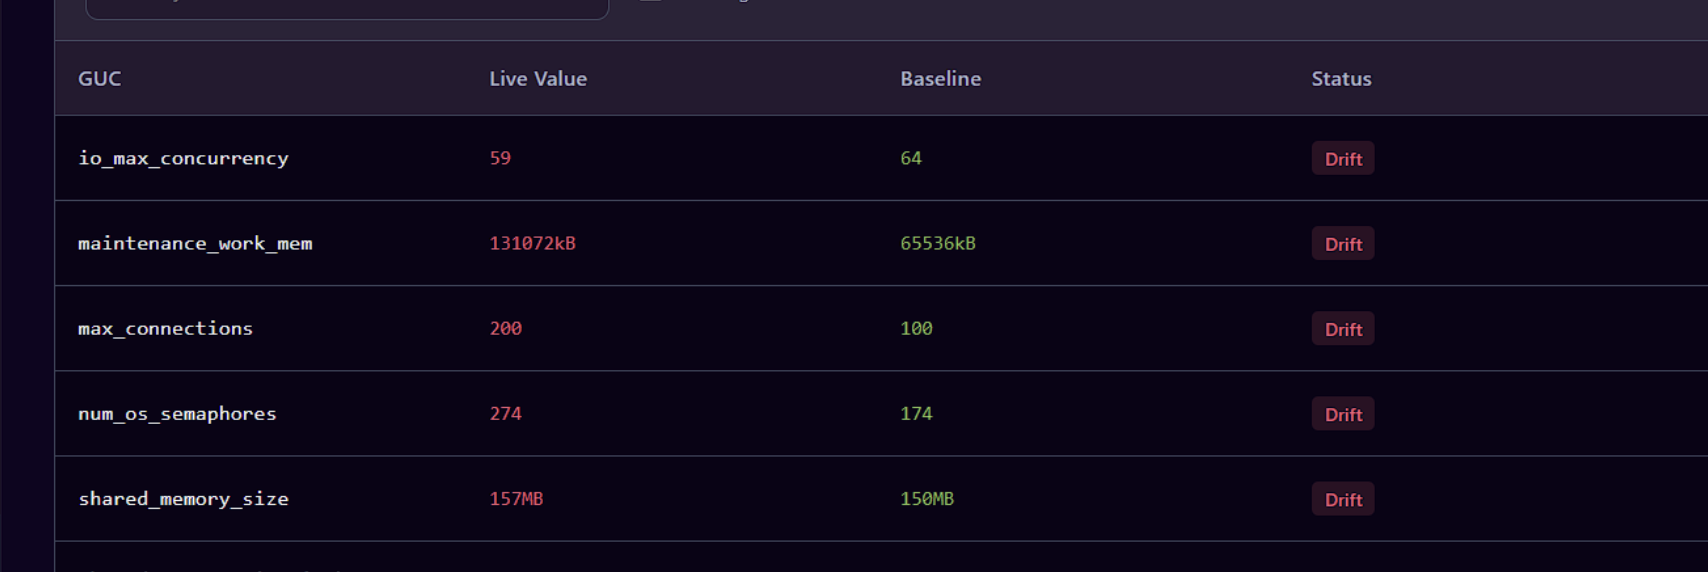This screenshot has width=1708, height=572.
Task: Select the Drift status of max_connections
Action: (1342, 328)
